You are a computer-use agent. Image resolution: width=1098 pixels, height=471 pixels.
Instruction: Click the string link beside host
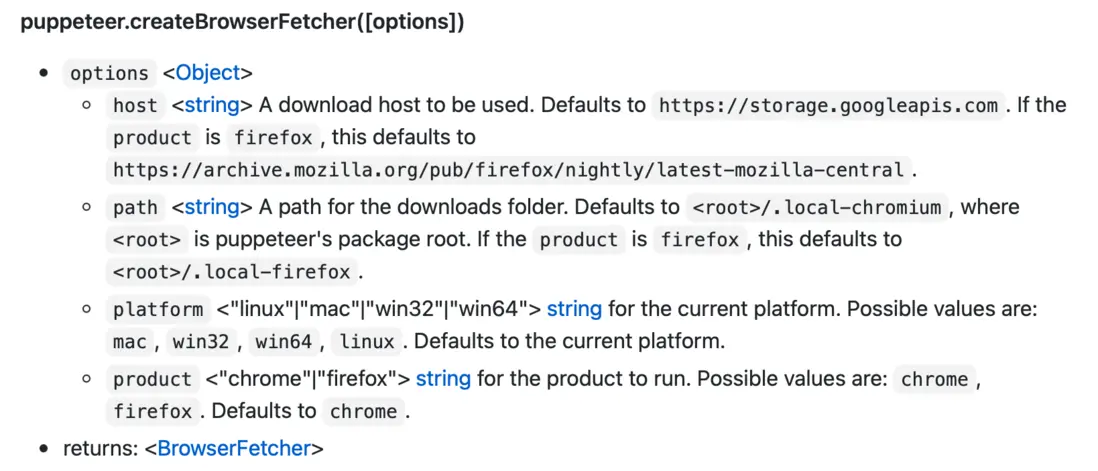point(211,105)
